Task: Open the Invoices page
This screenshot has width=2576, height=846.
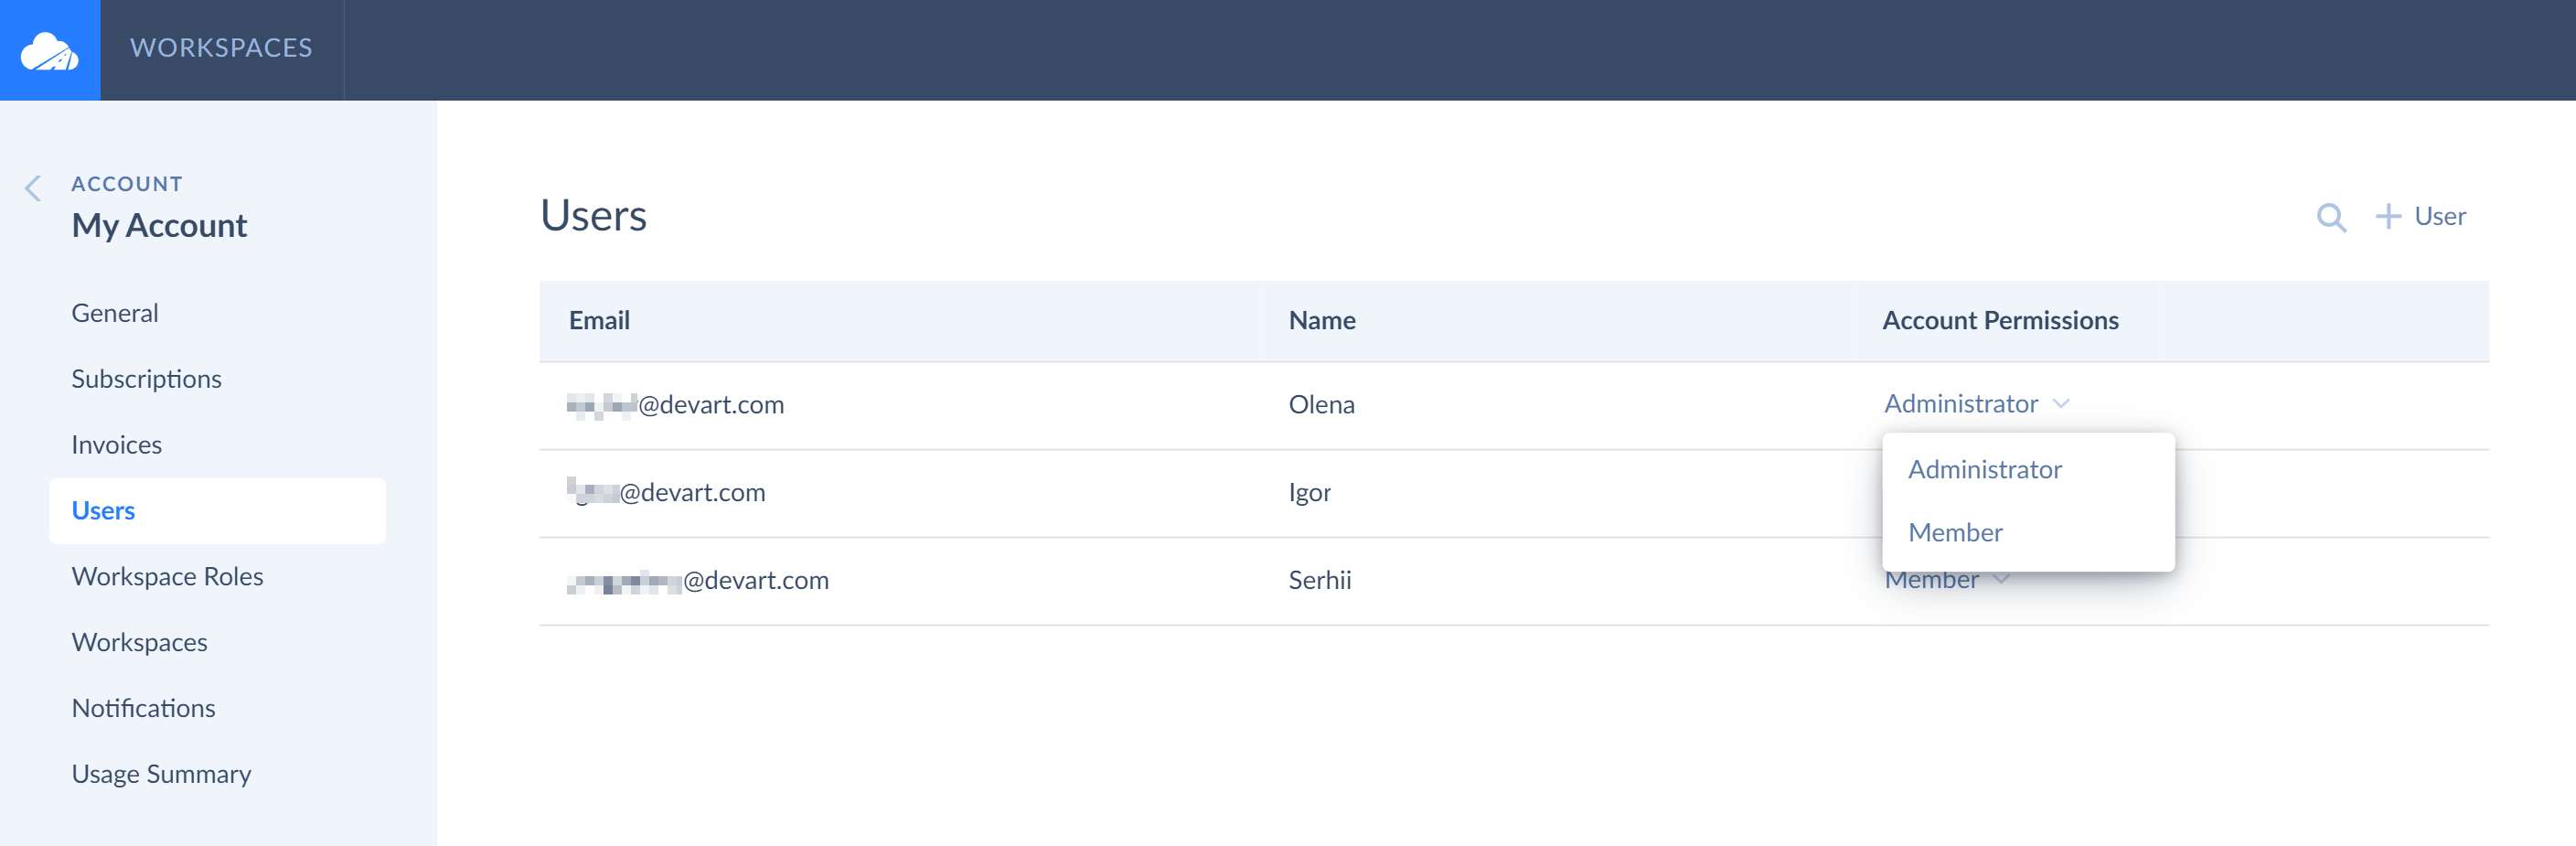Action: pos(116,444)
